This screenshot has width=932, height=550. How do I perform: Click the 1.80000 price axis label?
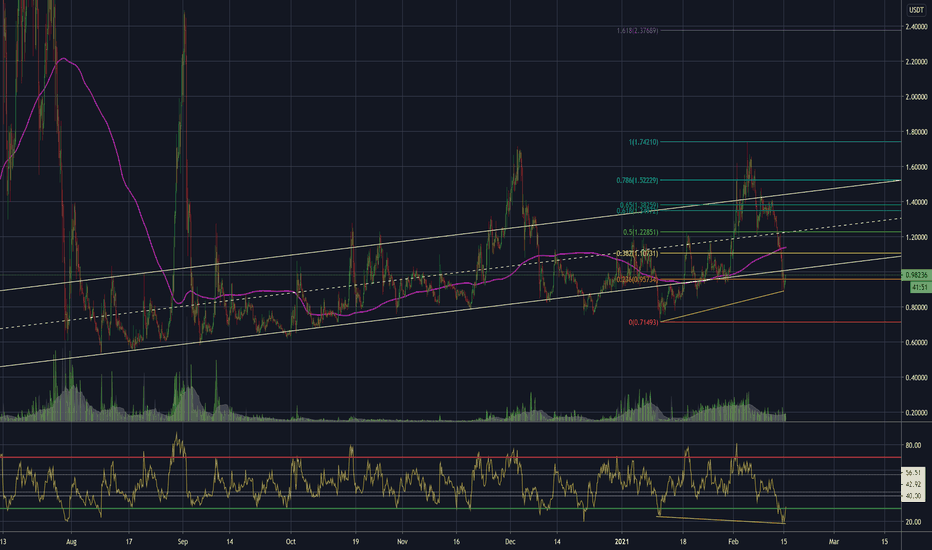click(x=916, y=132)
